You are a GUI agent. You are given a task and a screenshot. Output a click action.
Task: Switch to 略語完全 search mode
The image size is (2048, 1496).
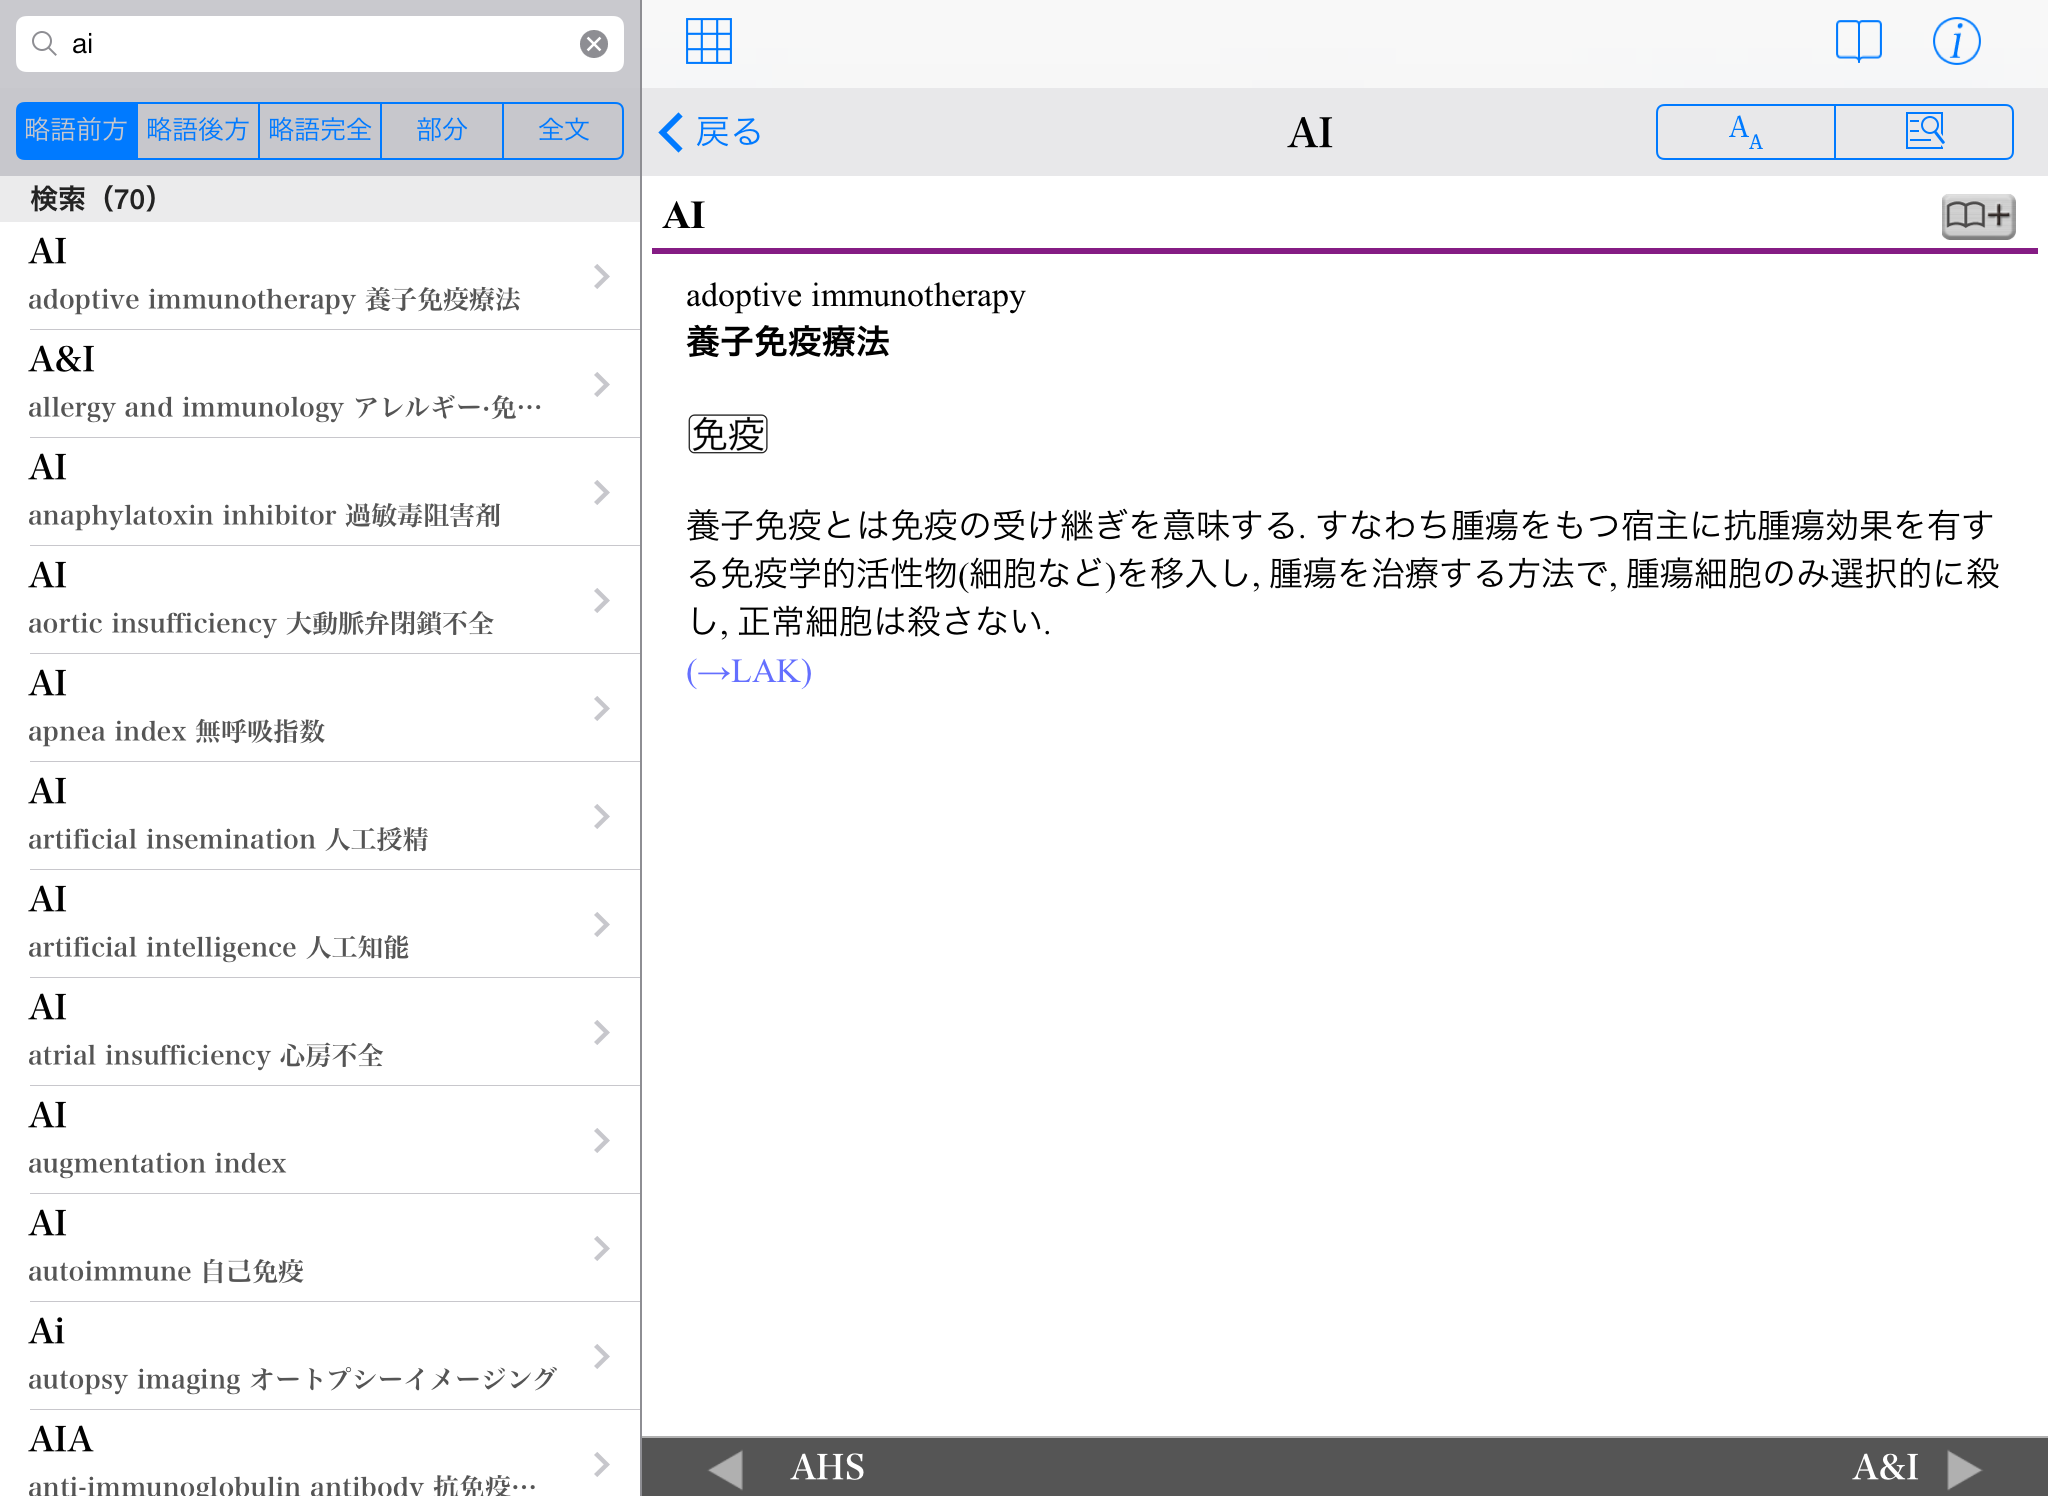pos(320,130)
